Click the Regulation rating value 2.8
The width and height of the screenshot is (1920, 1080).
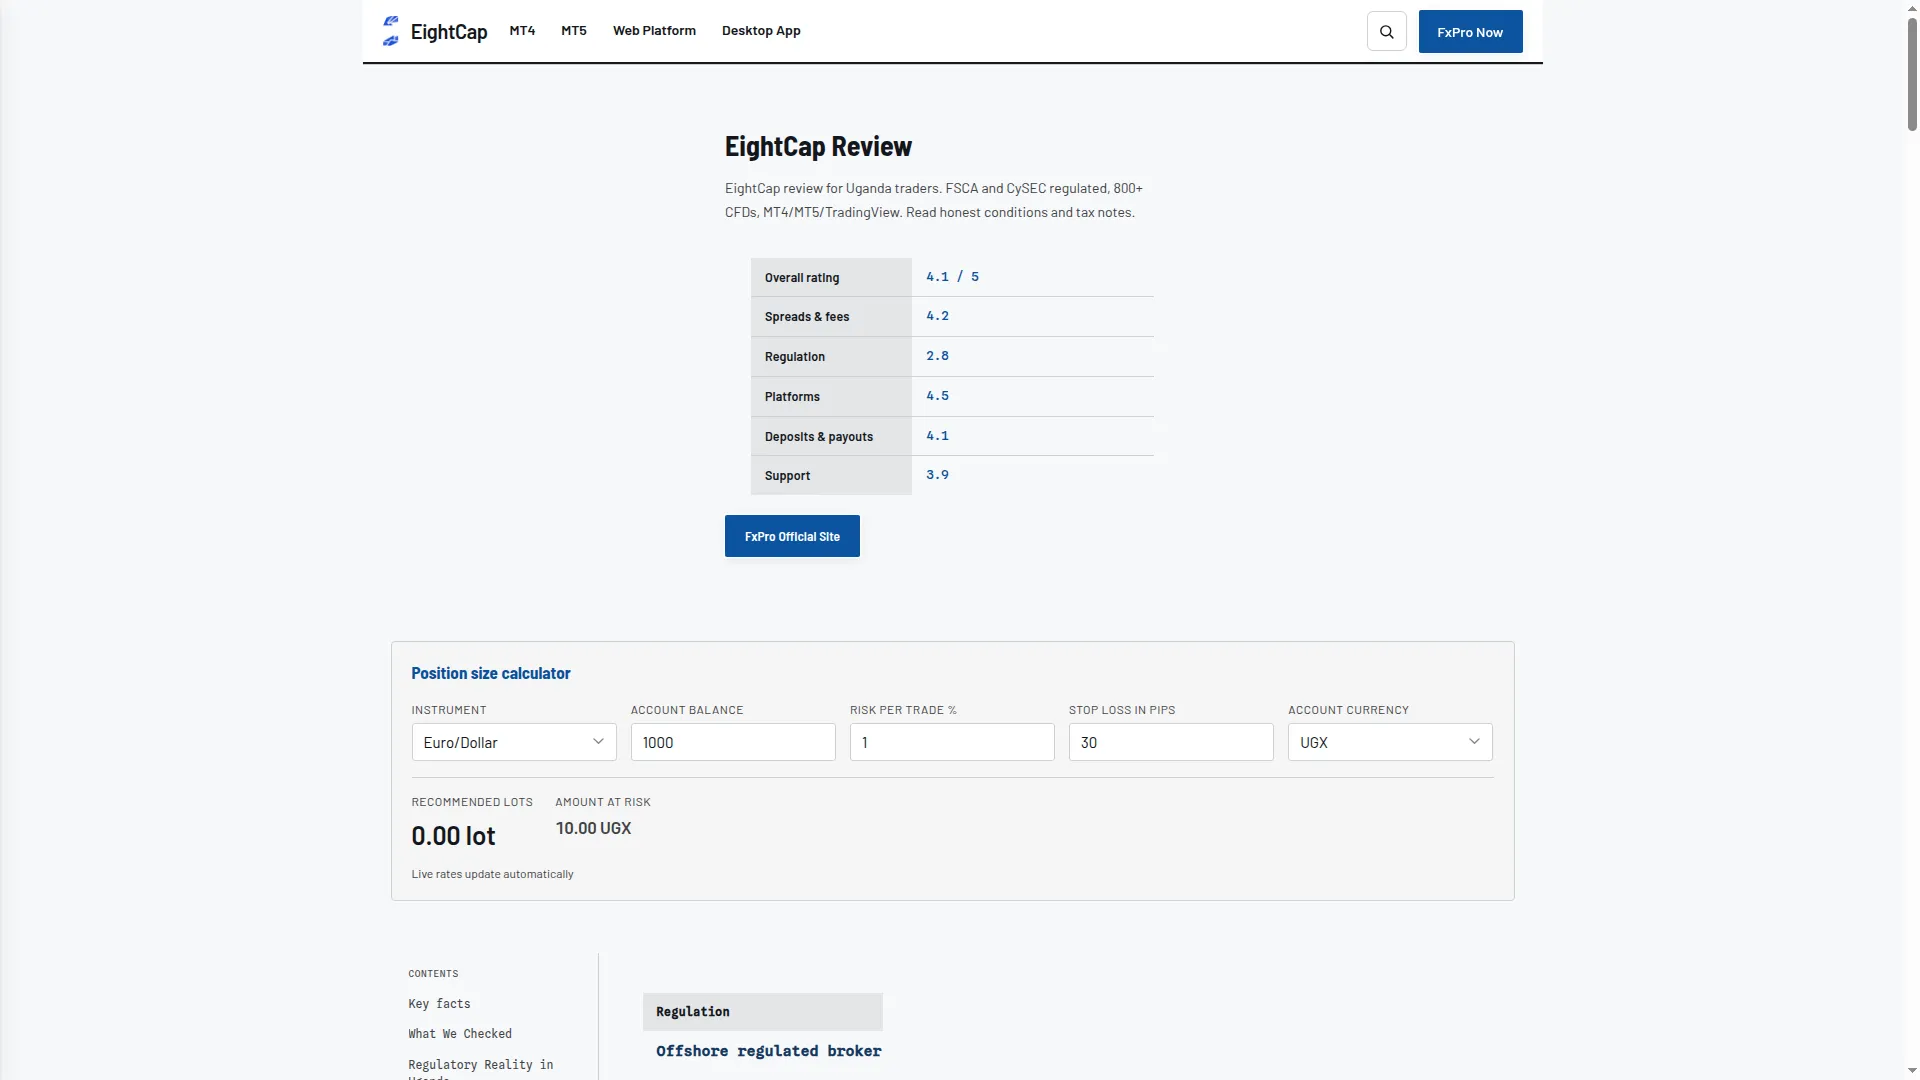(x=937, y=356)
